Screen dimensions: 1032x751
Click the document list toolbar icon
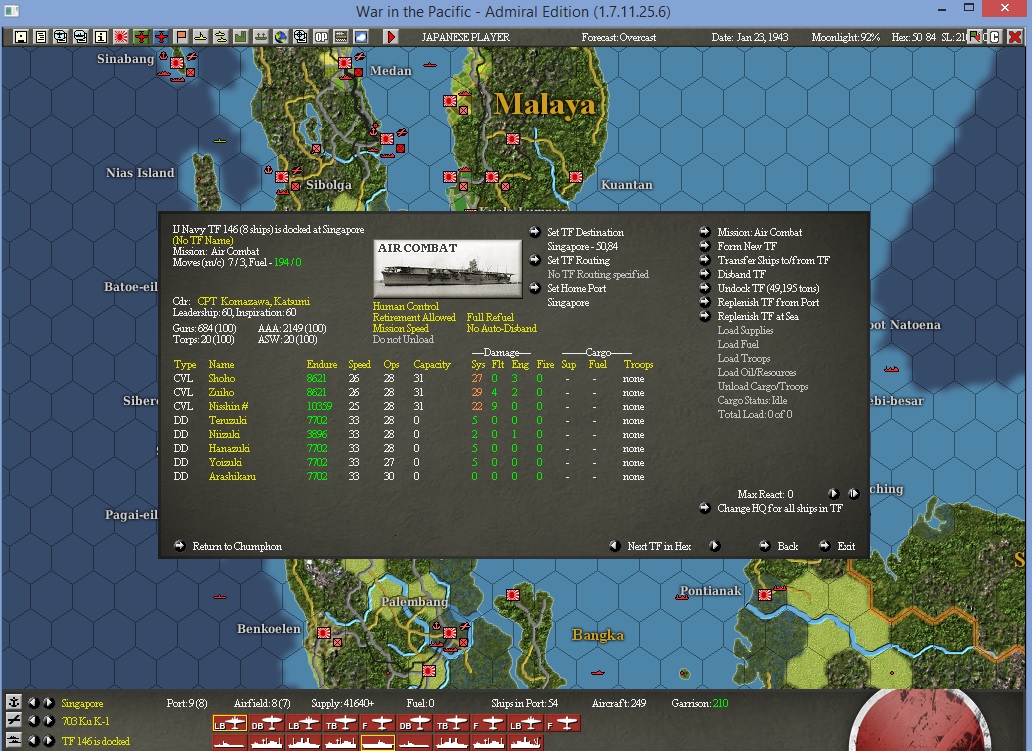click(x=41, y=37)
